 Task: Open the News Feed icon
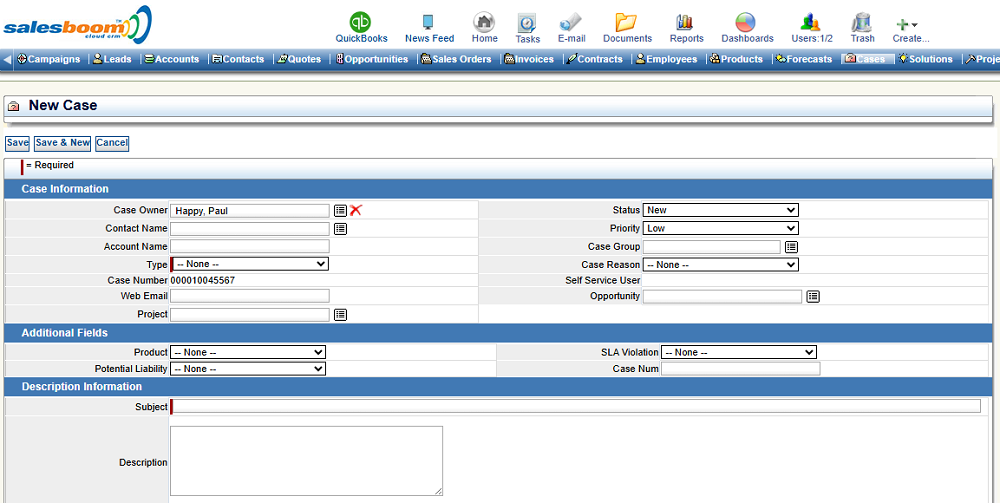pos(429,22)
